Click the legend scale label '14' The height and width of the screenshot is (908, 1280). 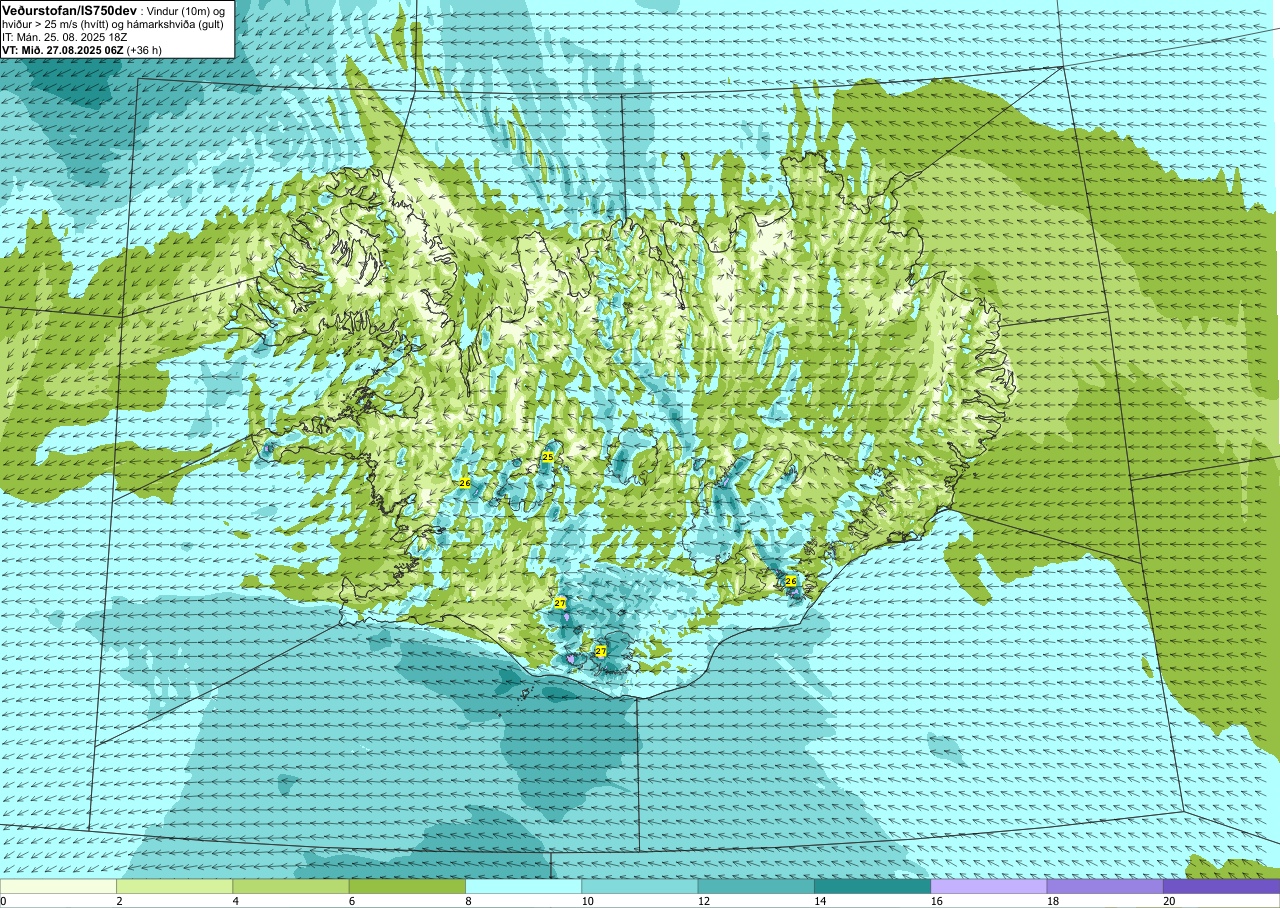[x=820, y=901]
